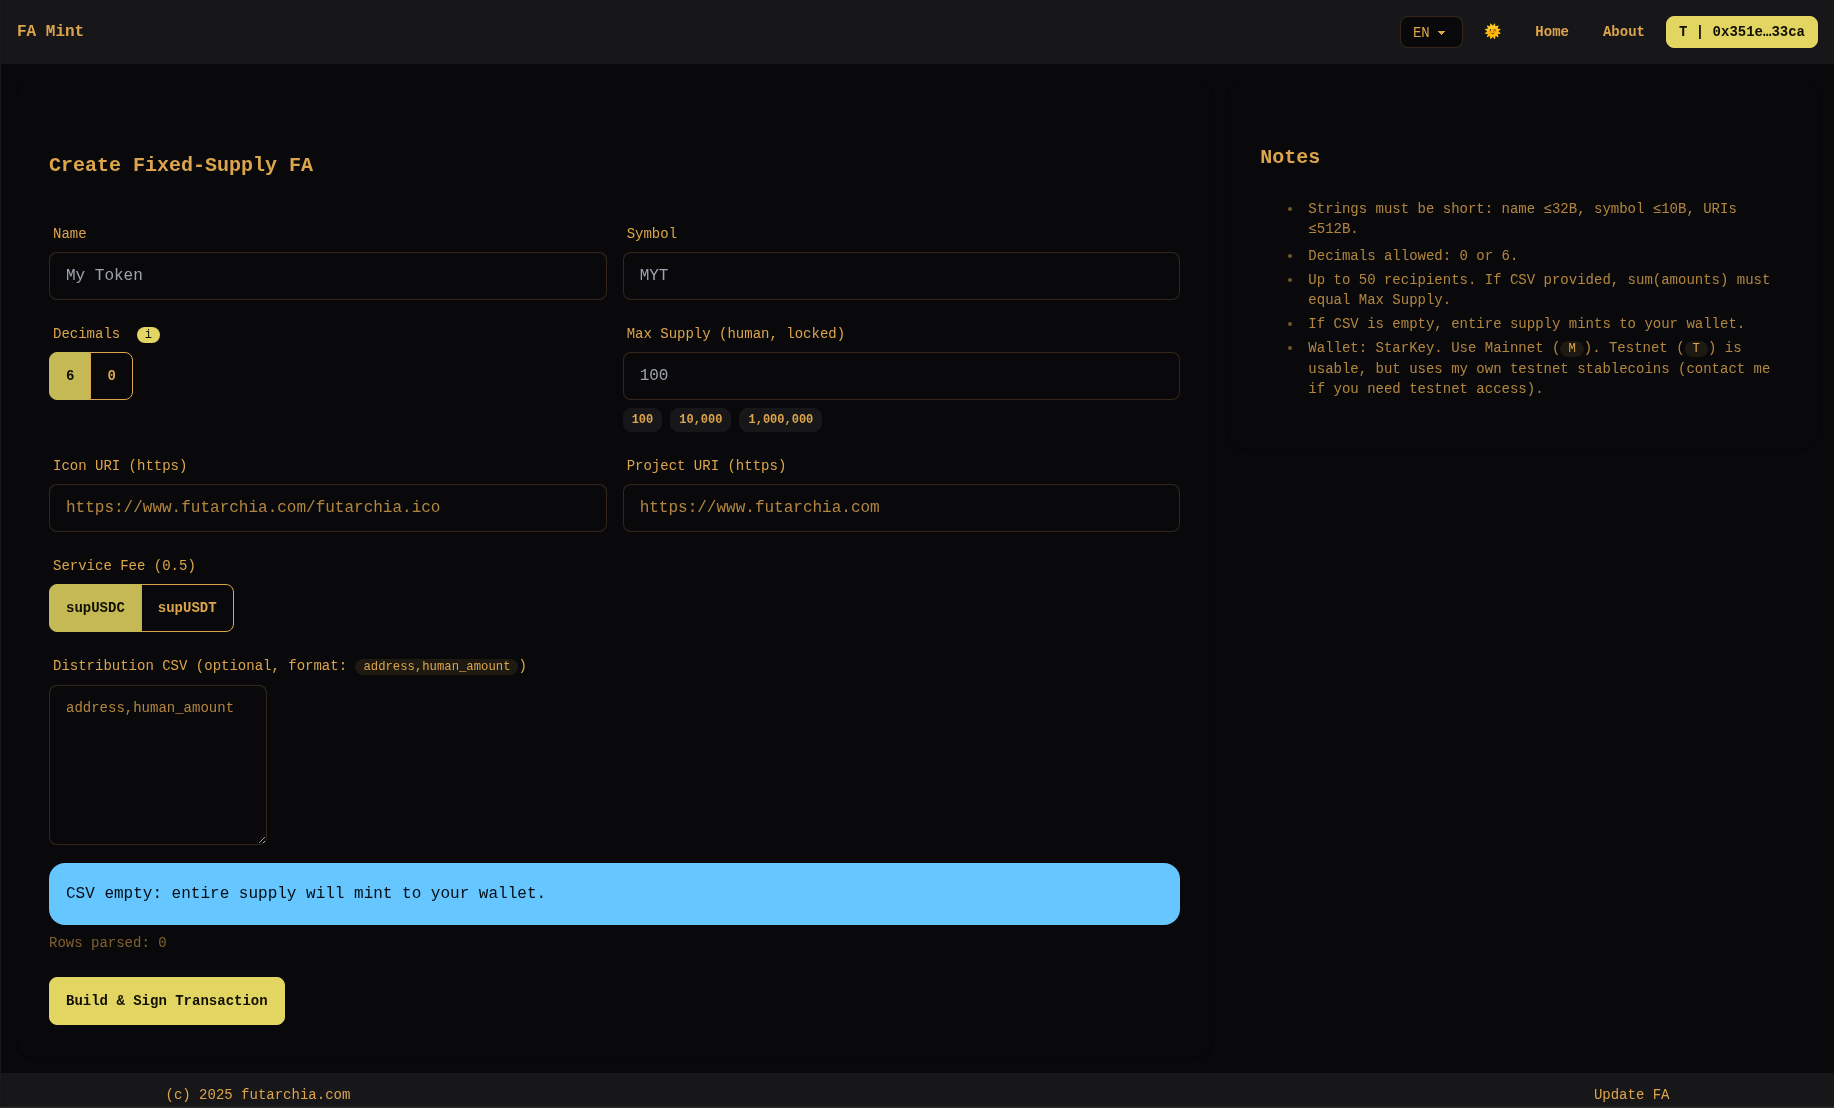The image size is (1834, 1108).
Task: Click inside the Distribution CSV textarea
Action: 157,765
